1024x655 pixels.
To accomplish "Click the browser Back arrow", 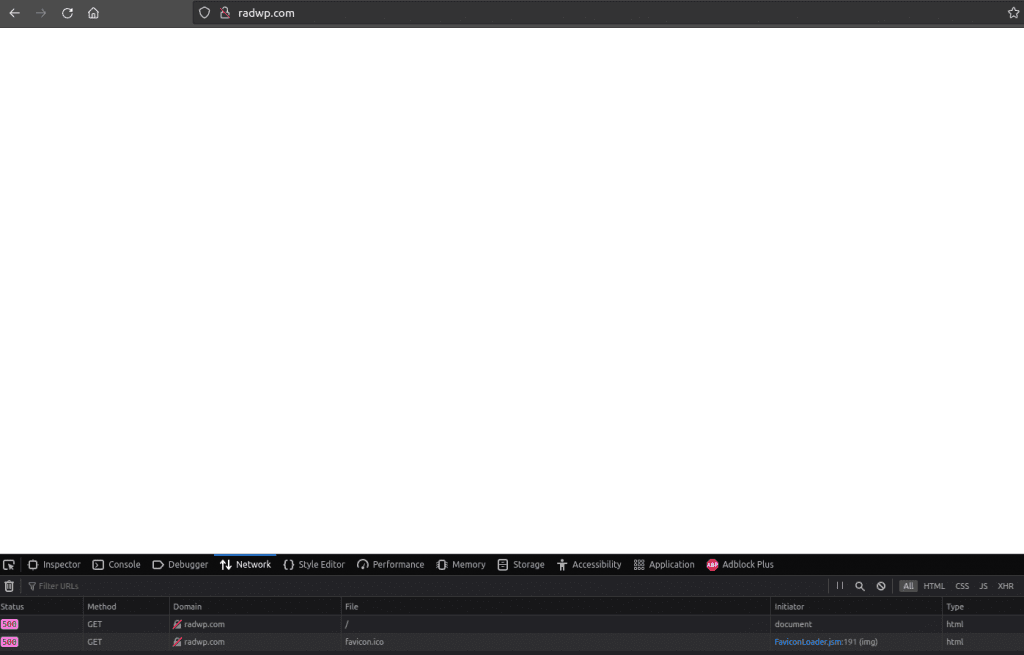I will click(x=15, y=13).
